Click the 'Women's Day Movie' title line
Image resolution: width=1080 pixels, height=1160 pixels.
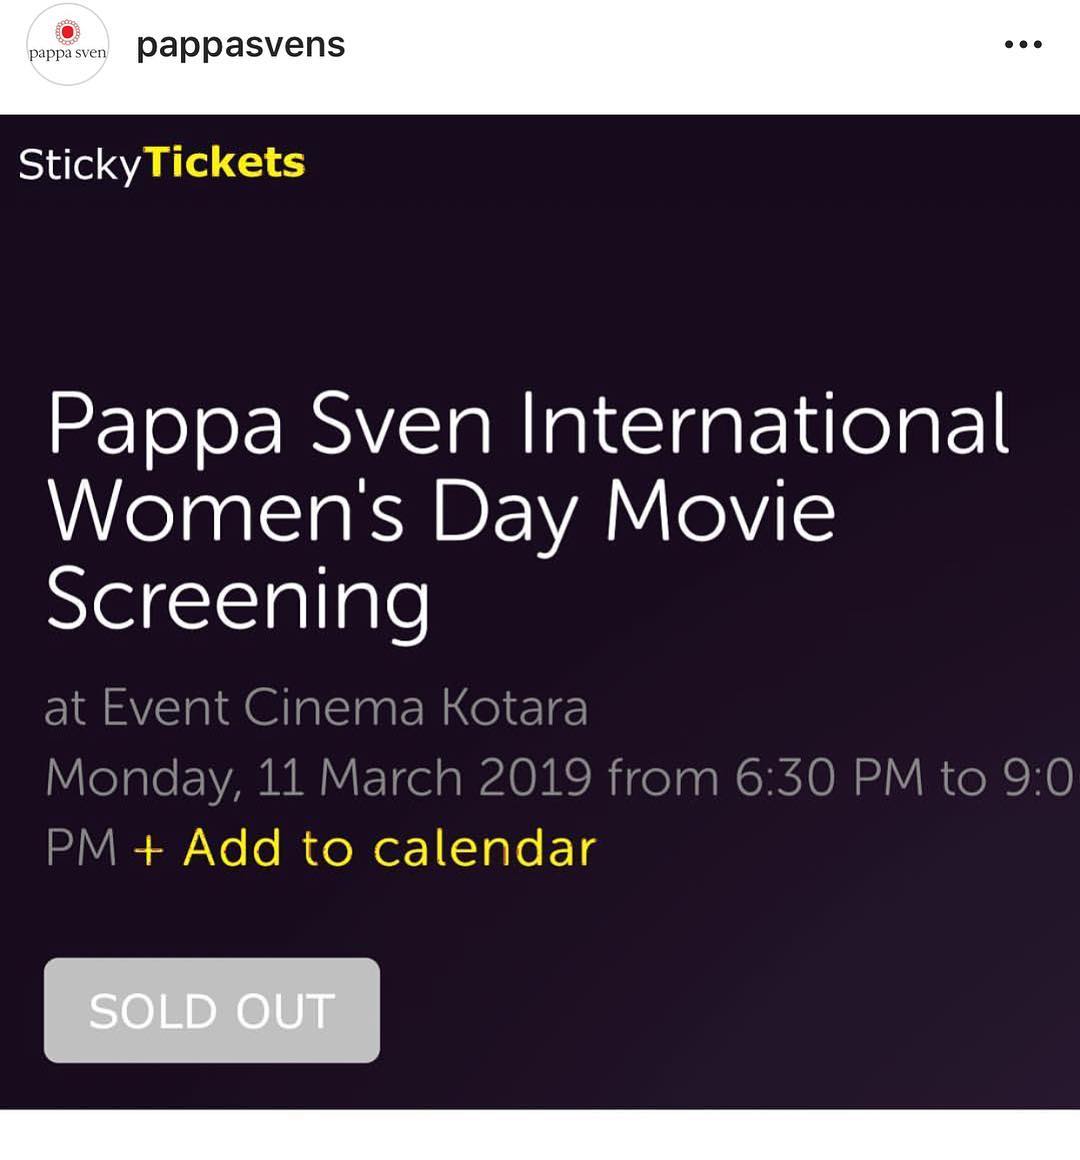(441, 514)
